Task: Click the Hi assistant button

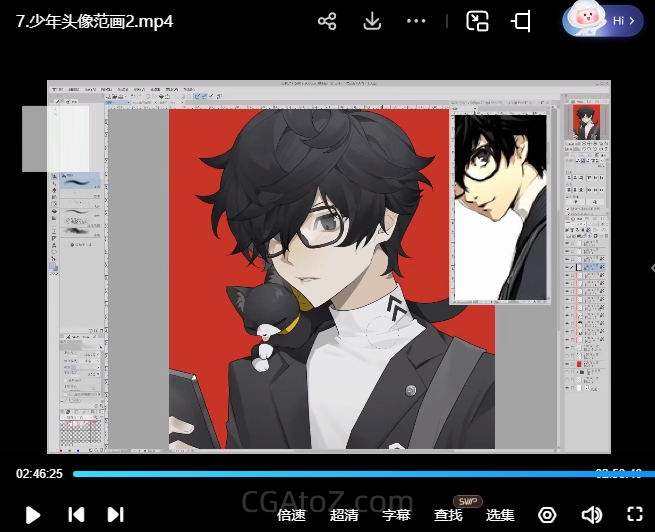Action: pyautogui.click(x=603, y=20)
